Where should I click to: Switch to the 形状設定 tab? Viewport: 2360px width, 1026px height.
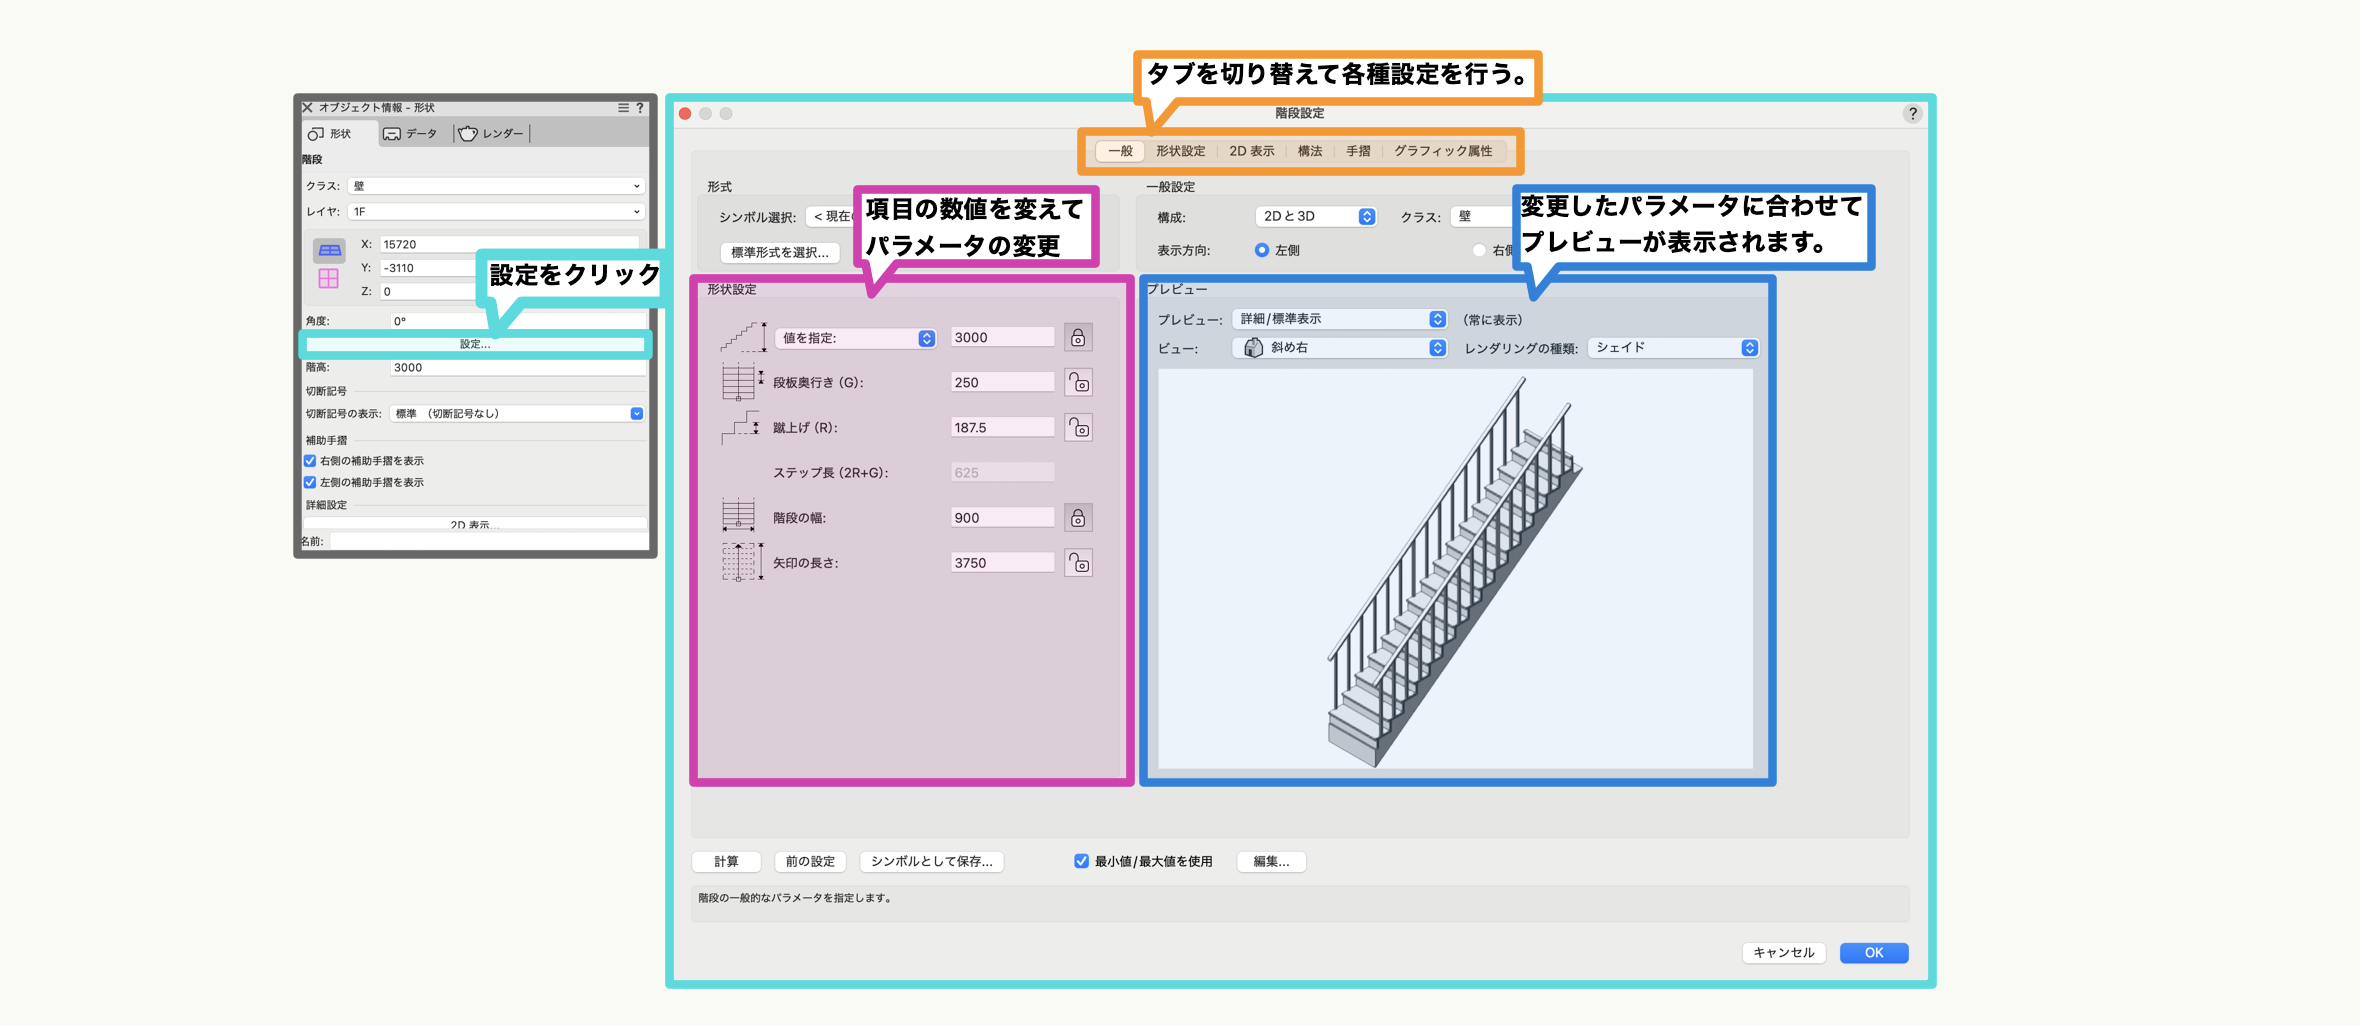[x=1180, y=151]
